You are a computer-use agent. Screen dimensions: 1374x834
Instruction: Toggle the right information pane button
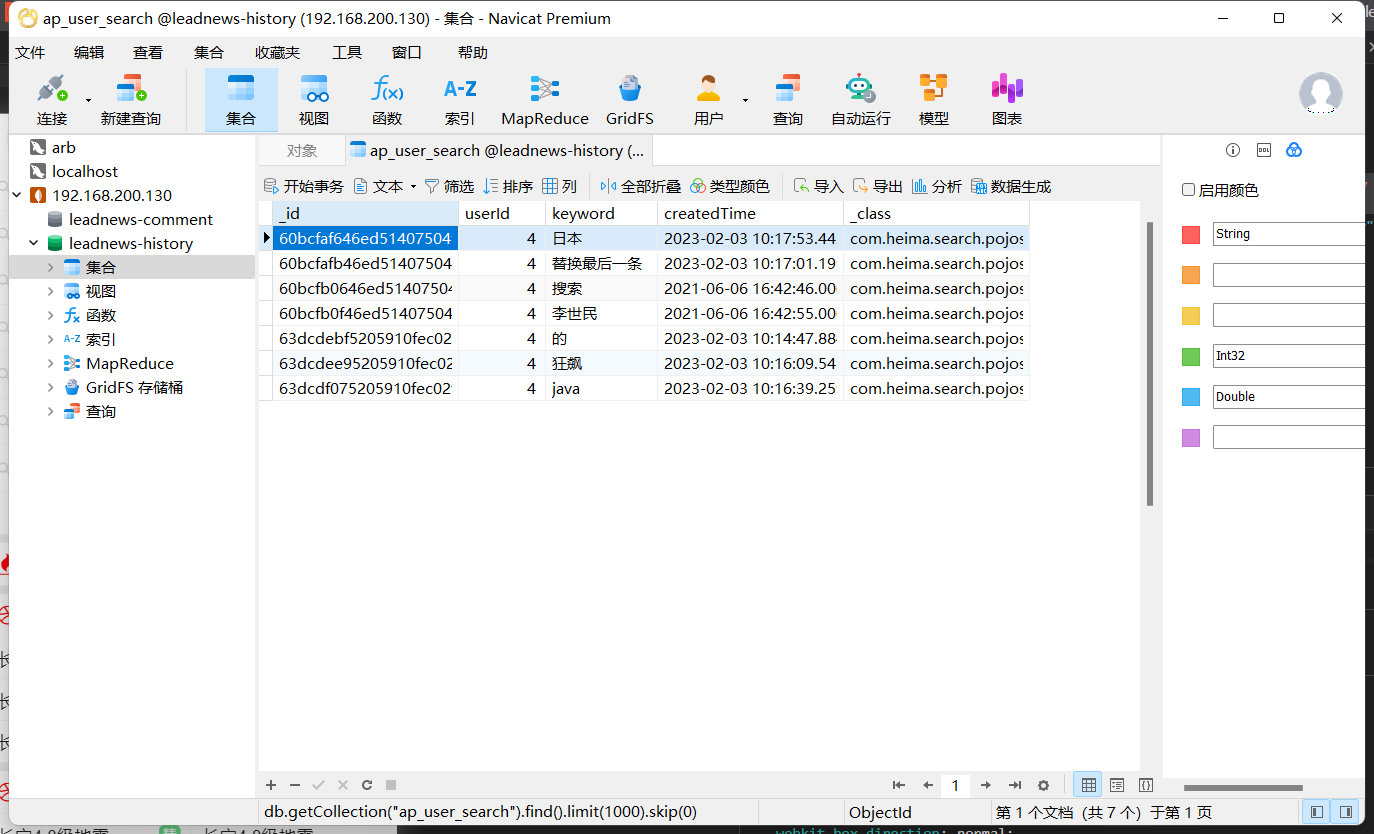(x=1346, y=812)
